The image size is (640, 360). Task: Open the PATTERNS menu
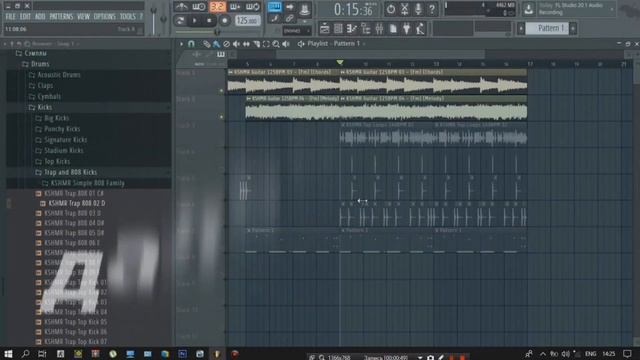pos(61,16)
